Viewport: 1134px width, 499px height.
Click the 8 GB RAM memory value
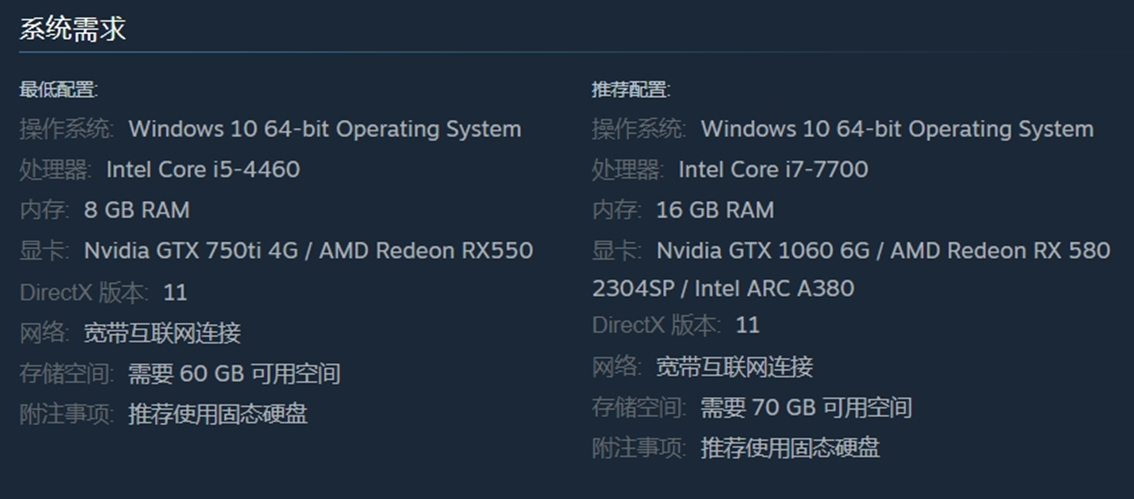coord(136,211)
